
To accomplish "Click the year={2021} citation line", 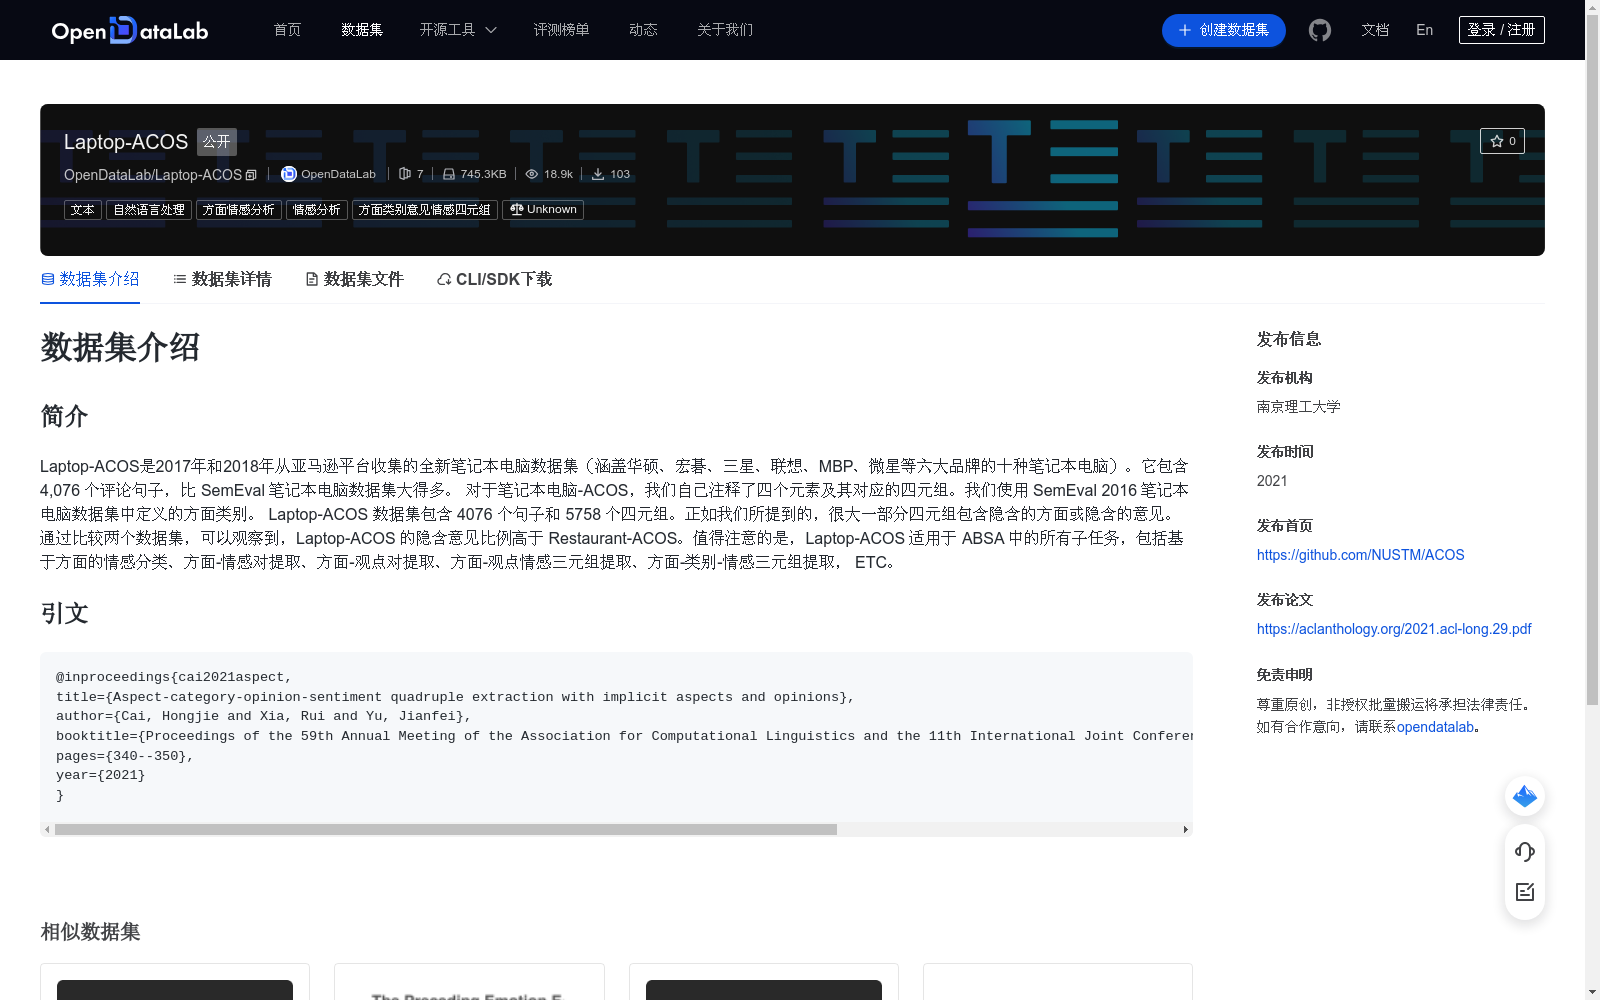I will [100, 775].
